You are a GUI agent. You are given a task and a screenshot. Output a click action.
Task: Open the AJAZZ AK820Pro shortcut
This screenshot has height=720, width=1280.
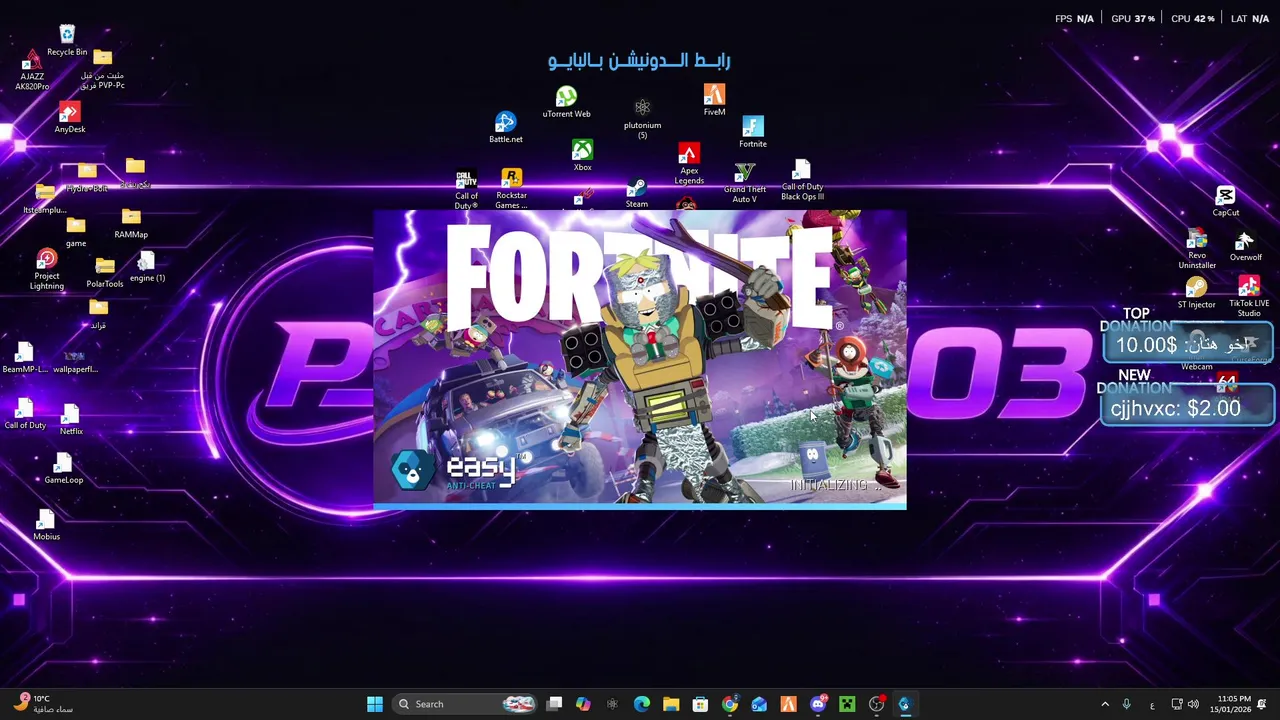point(32,70)
